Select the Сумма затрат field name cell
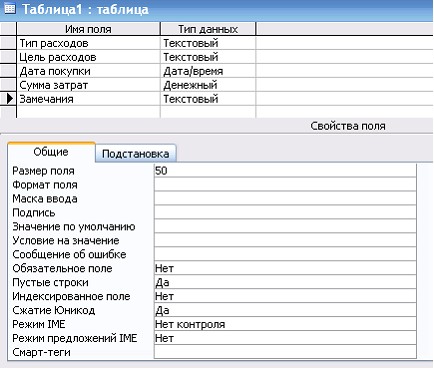The width and height of the screenshot is (434, 369). tap(88, 85)
